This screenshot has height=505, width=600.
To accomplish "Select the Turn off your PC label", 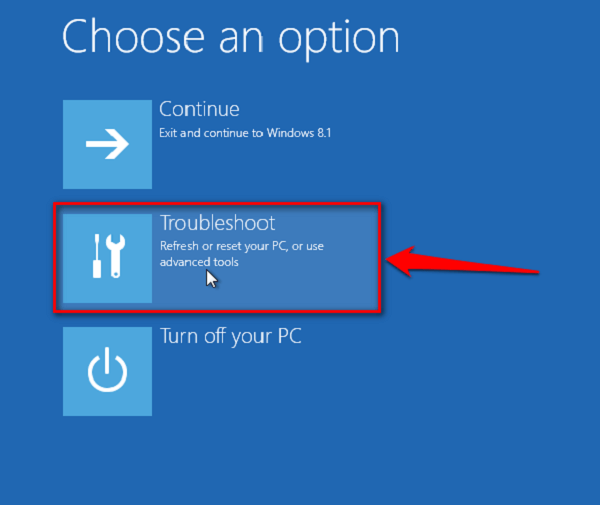I will click(x=231, y=337).
